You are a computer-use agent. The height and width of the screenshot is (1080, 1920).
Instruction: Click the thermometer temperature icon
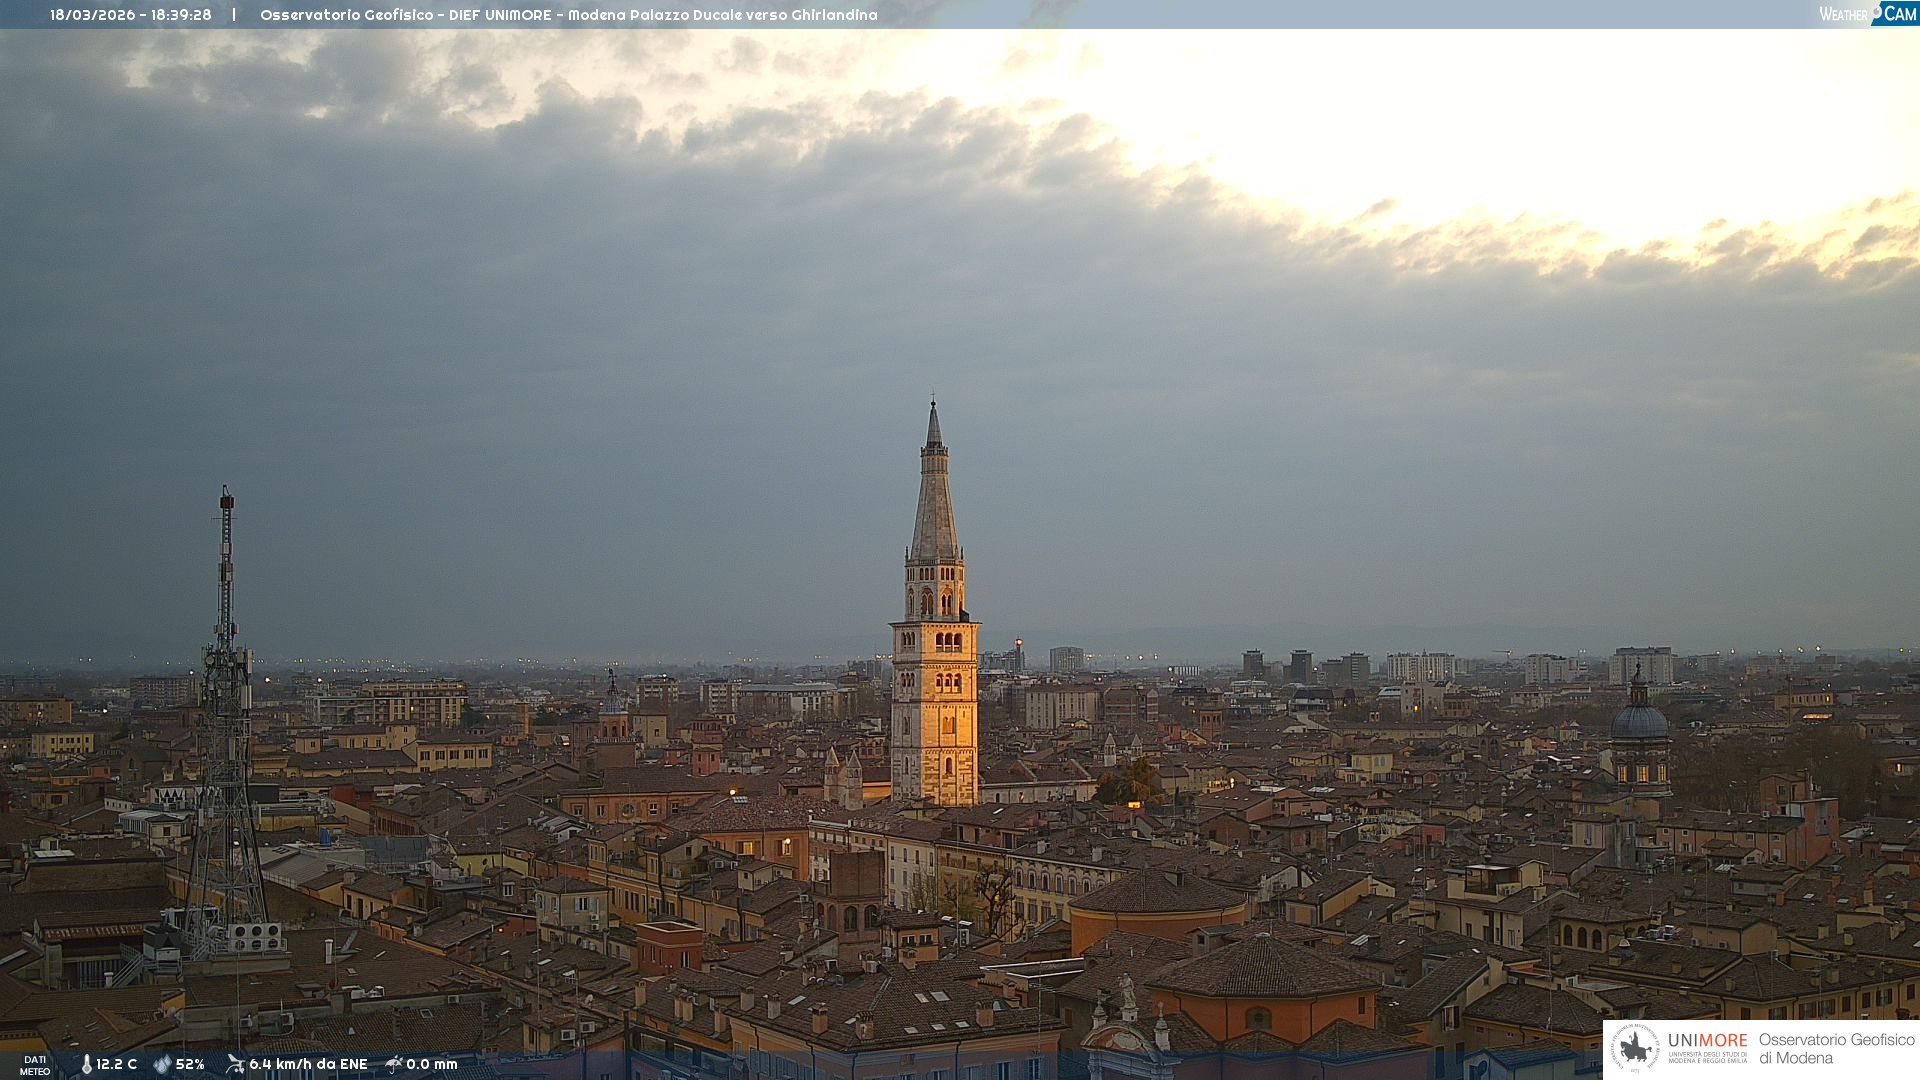86,1064
